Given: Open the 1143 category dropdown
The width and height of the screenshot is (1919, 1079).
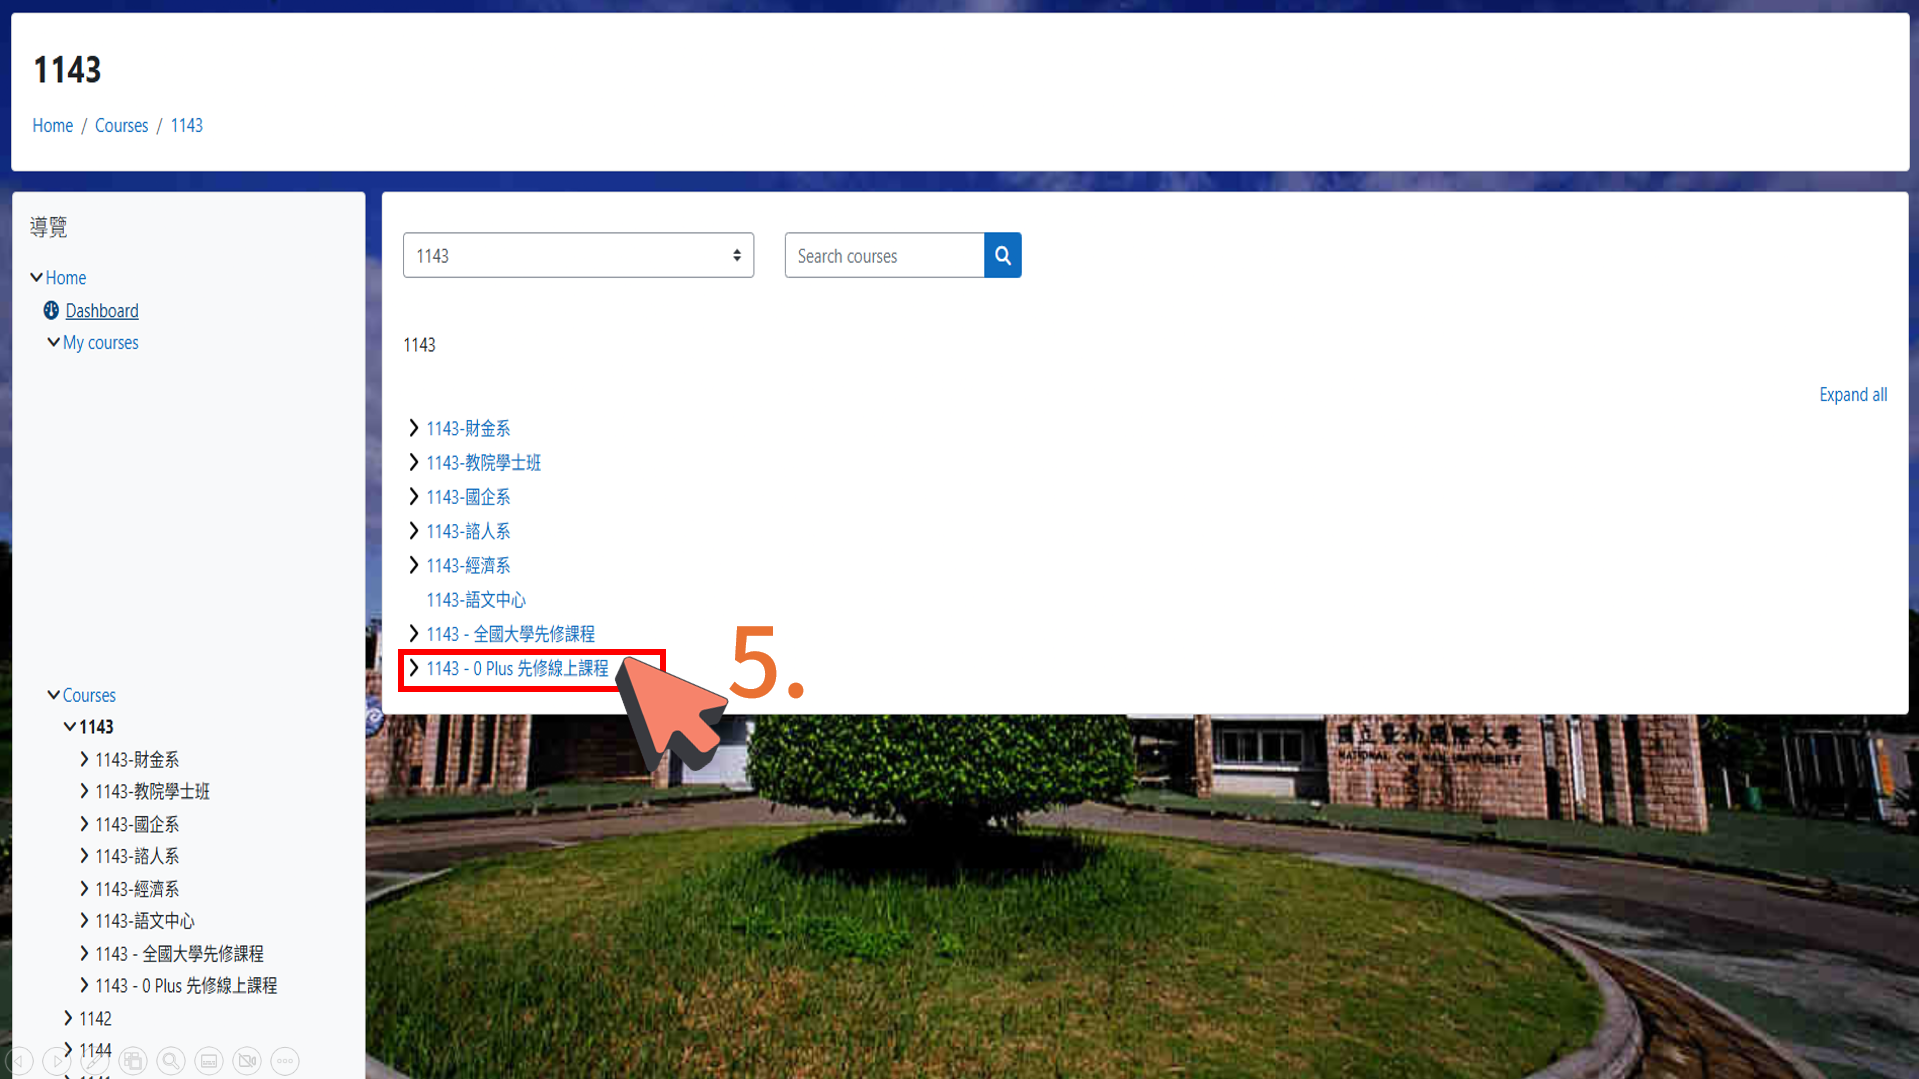Looking at the screenshot, I should 578,255.
